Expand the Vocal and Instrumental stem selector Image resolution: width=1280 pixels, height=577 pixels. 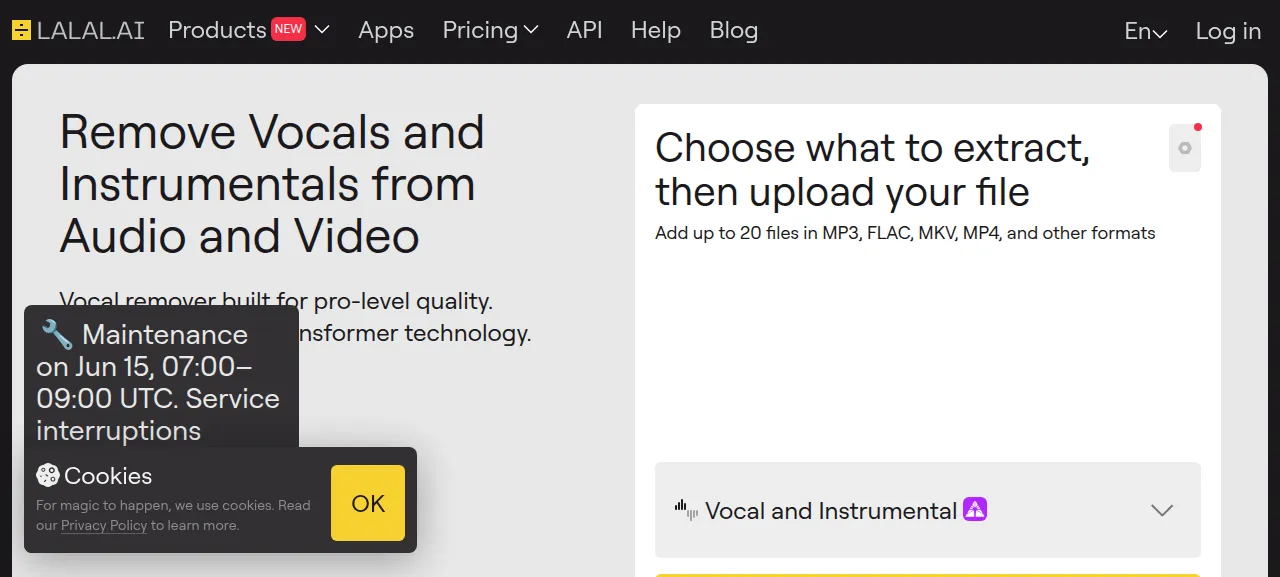coord(928,510)
